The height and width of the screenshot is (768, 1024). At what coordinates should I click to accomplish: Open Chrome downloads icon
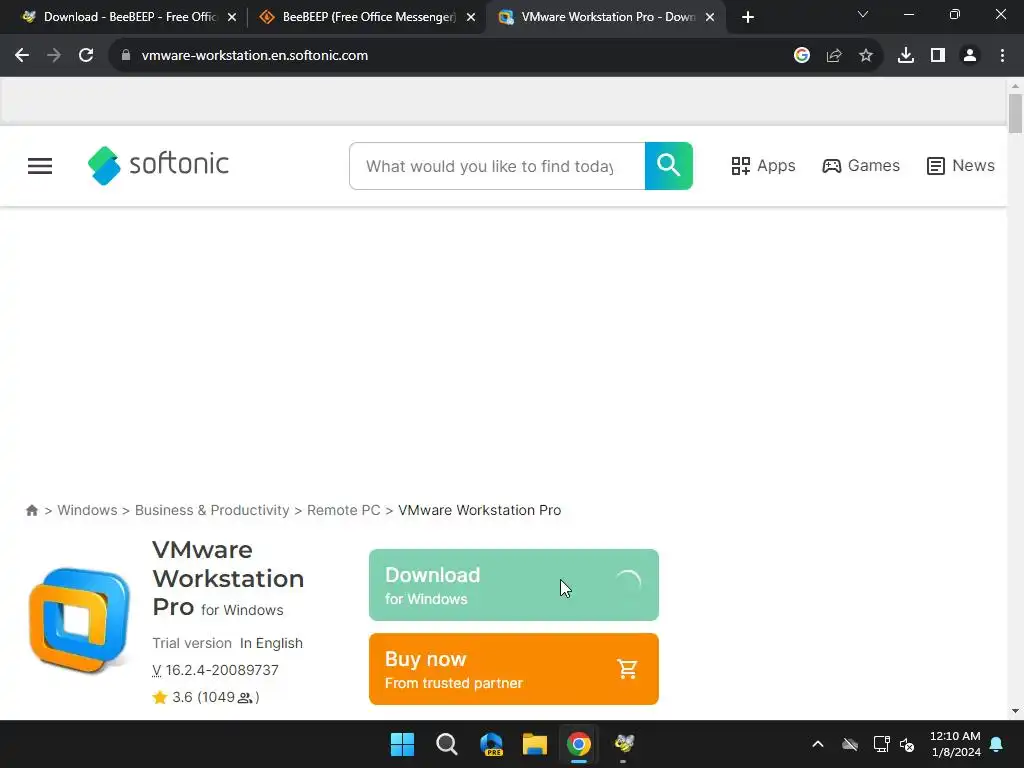point(906,56)
